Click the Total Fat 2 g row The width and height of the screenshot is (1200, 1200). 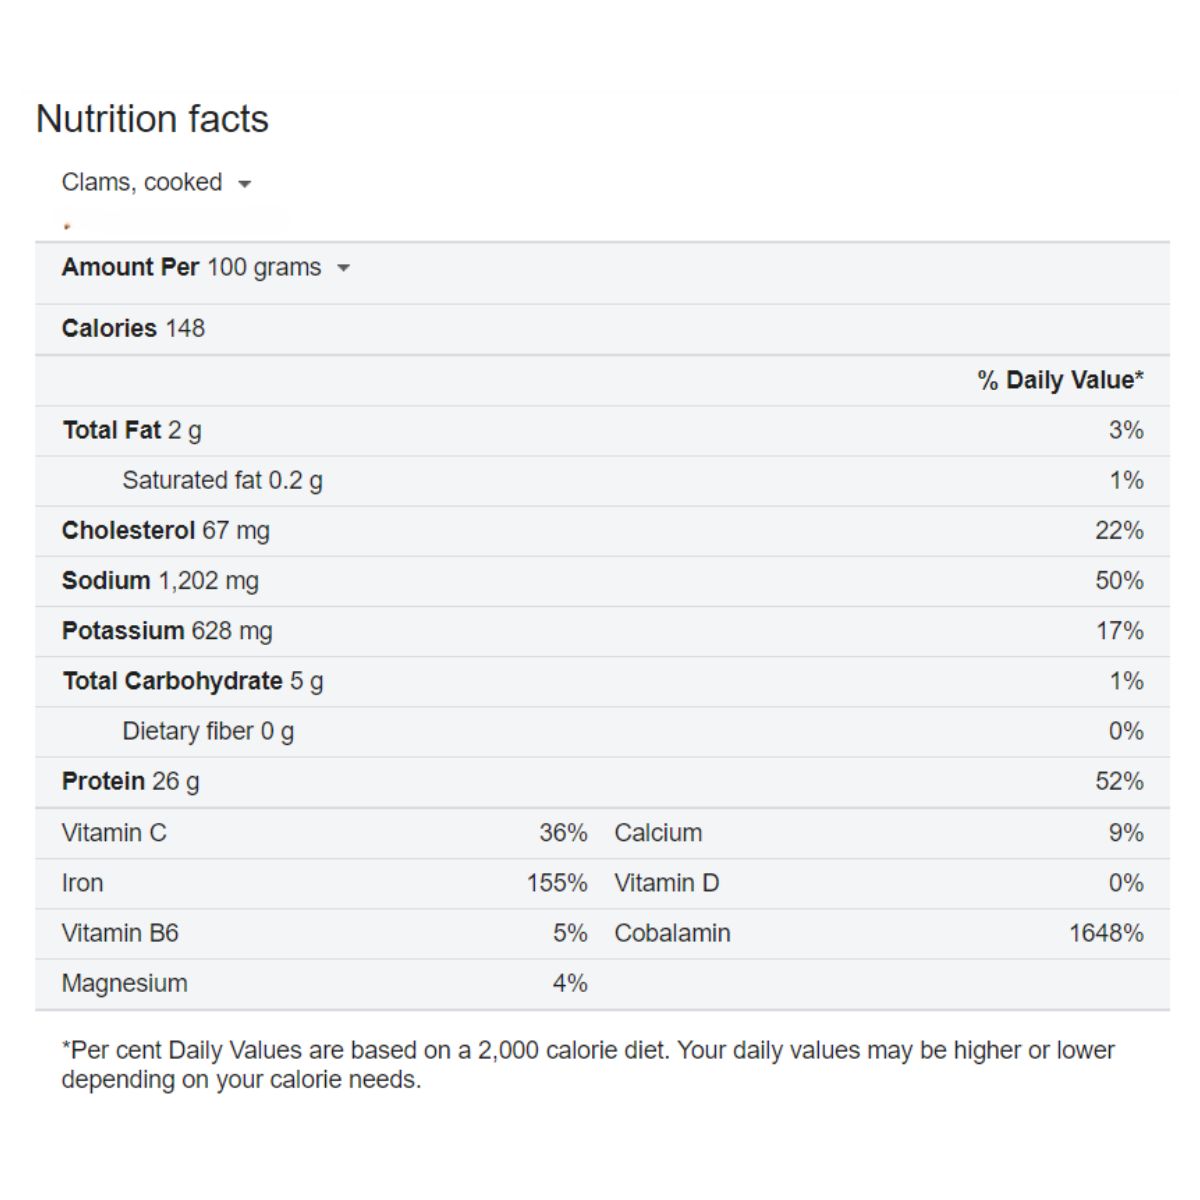pos(602,431)
